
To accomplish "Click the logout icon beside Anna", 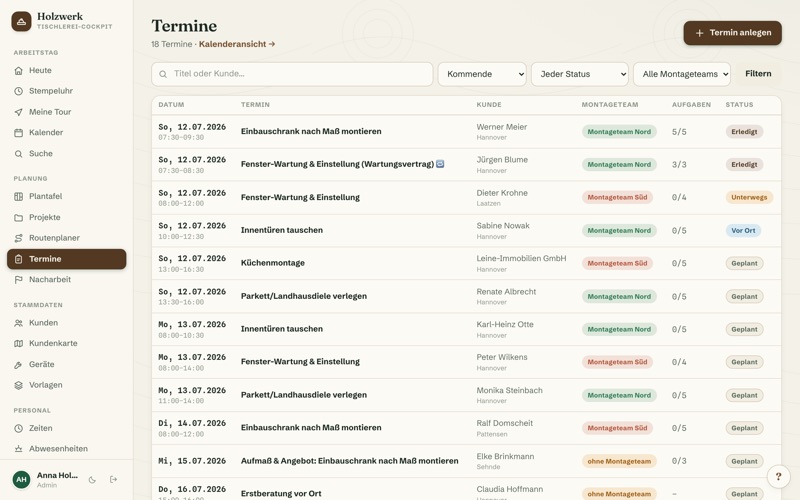I will click(x=113, y=480).
